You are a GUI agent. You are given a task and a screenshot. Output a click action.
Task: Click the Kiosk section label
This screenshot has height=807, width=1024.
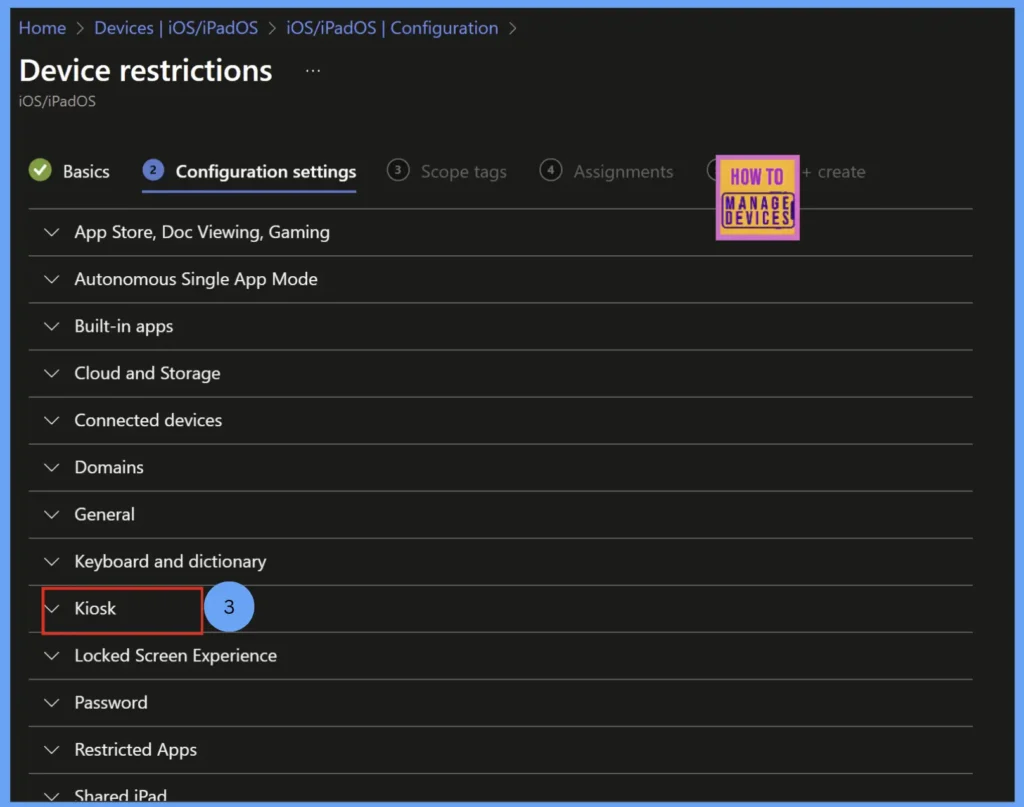[x=95, y=609]
